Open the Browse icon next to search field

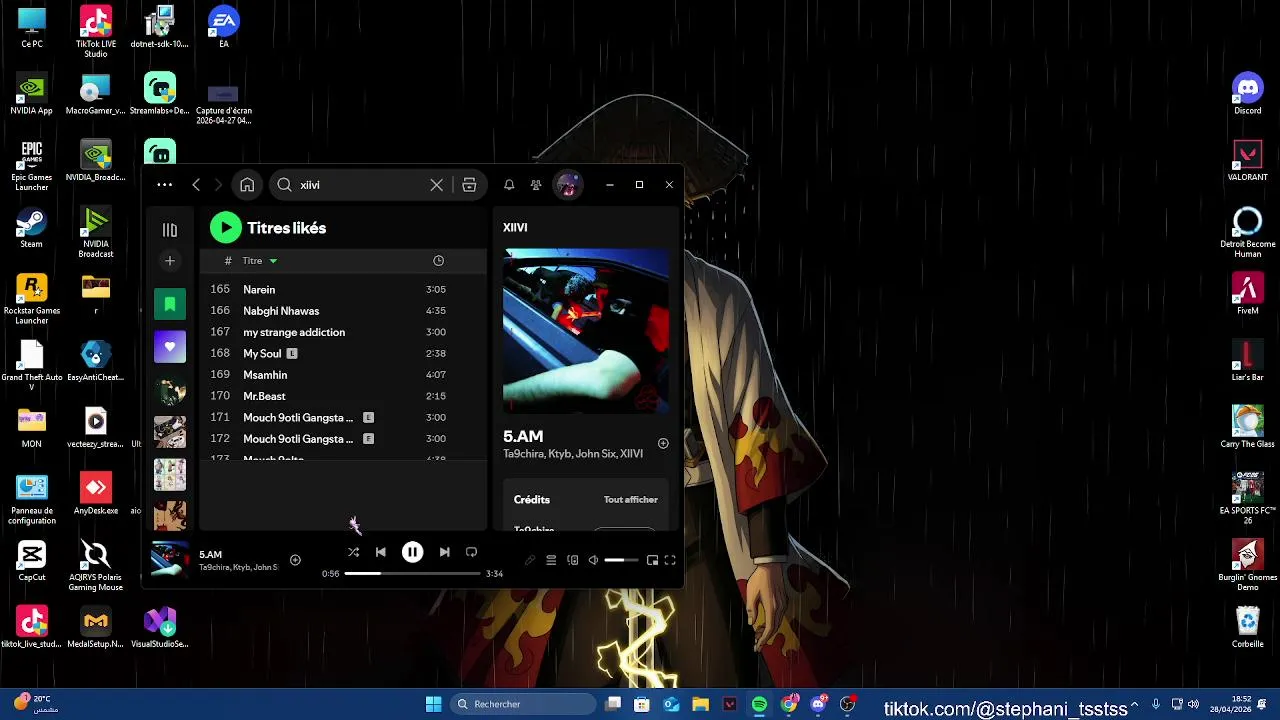click(469, 185)
